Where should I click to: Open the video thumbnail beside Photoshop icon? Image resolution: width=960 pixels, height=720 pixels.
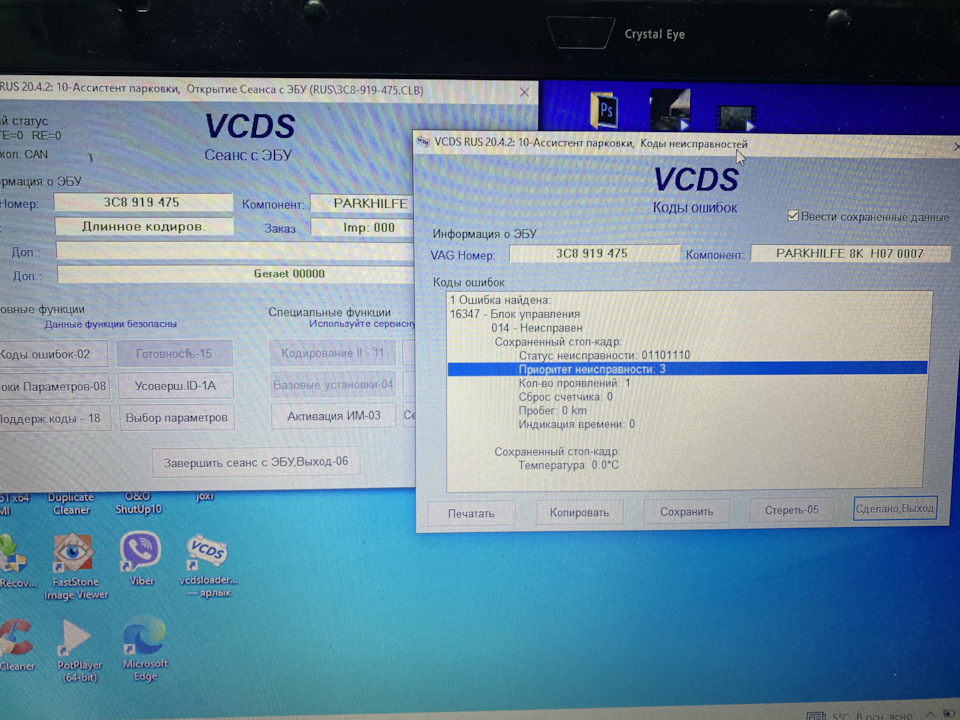pyautogui.click(x=670, y=109)
